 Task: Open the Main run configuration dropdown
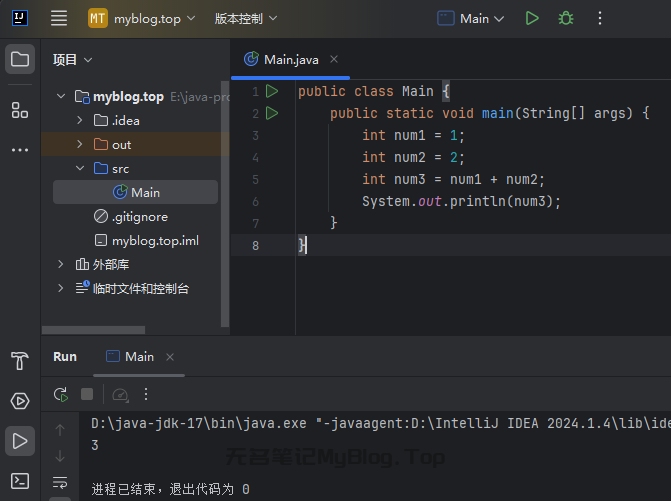tap(471, 19)
